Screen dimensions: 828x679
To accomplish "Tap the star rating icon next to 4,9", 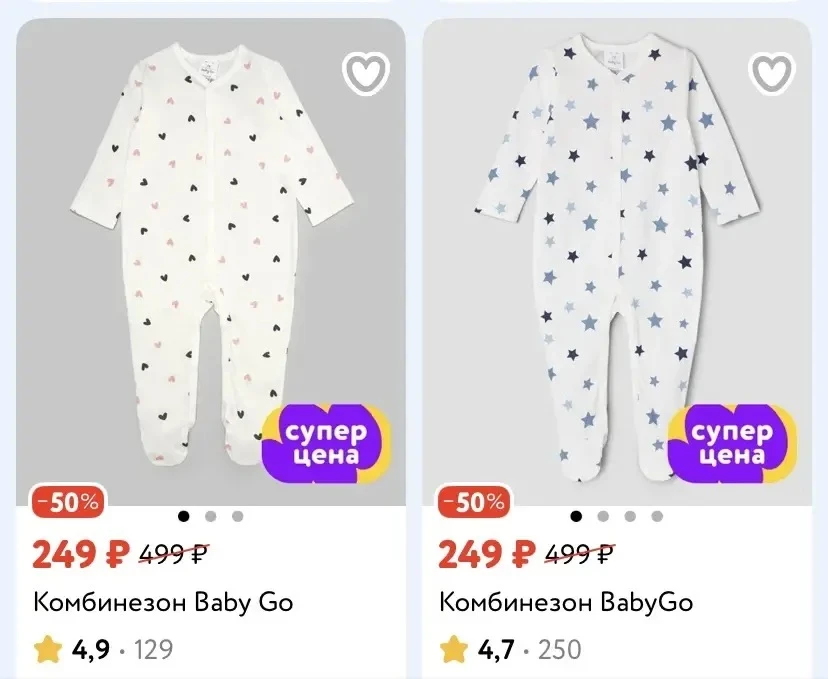I will point(48,649).
